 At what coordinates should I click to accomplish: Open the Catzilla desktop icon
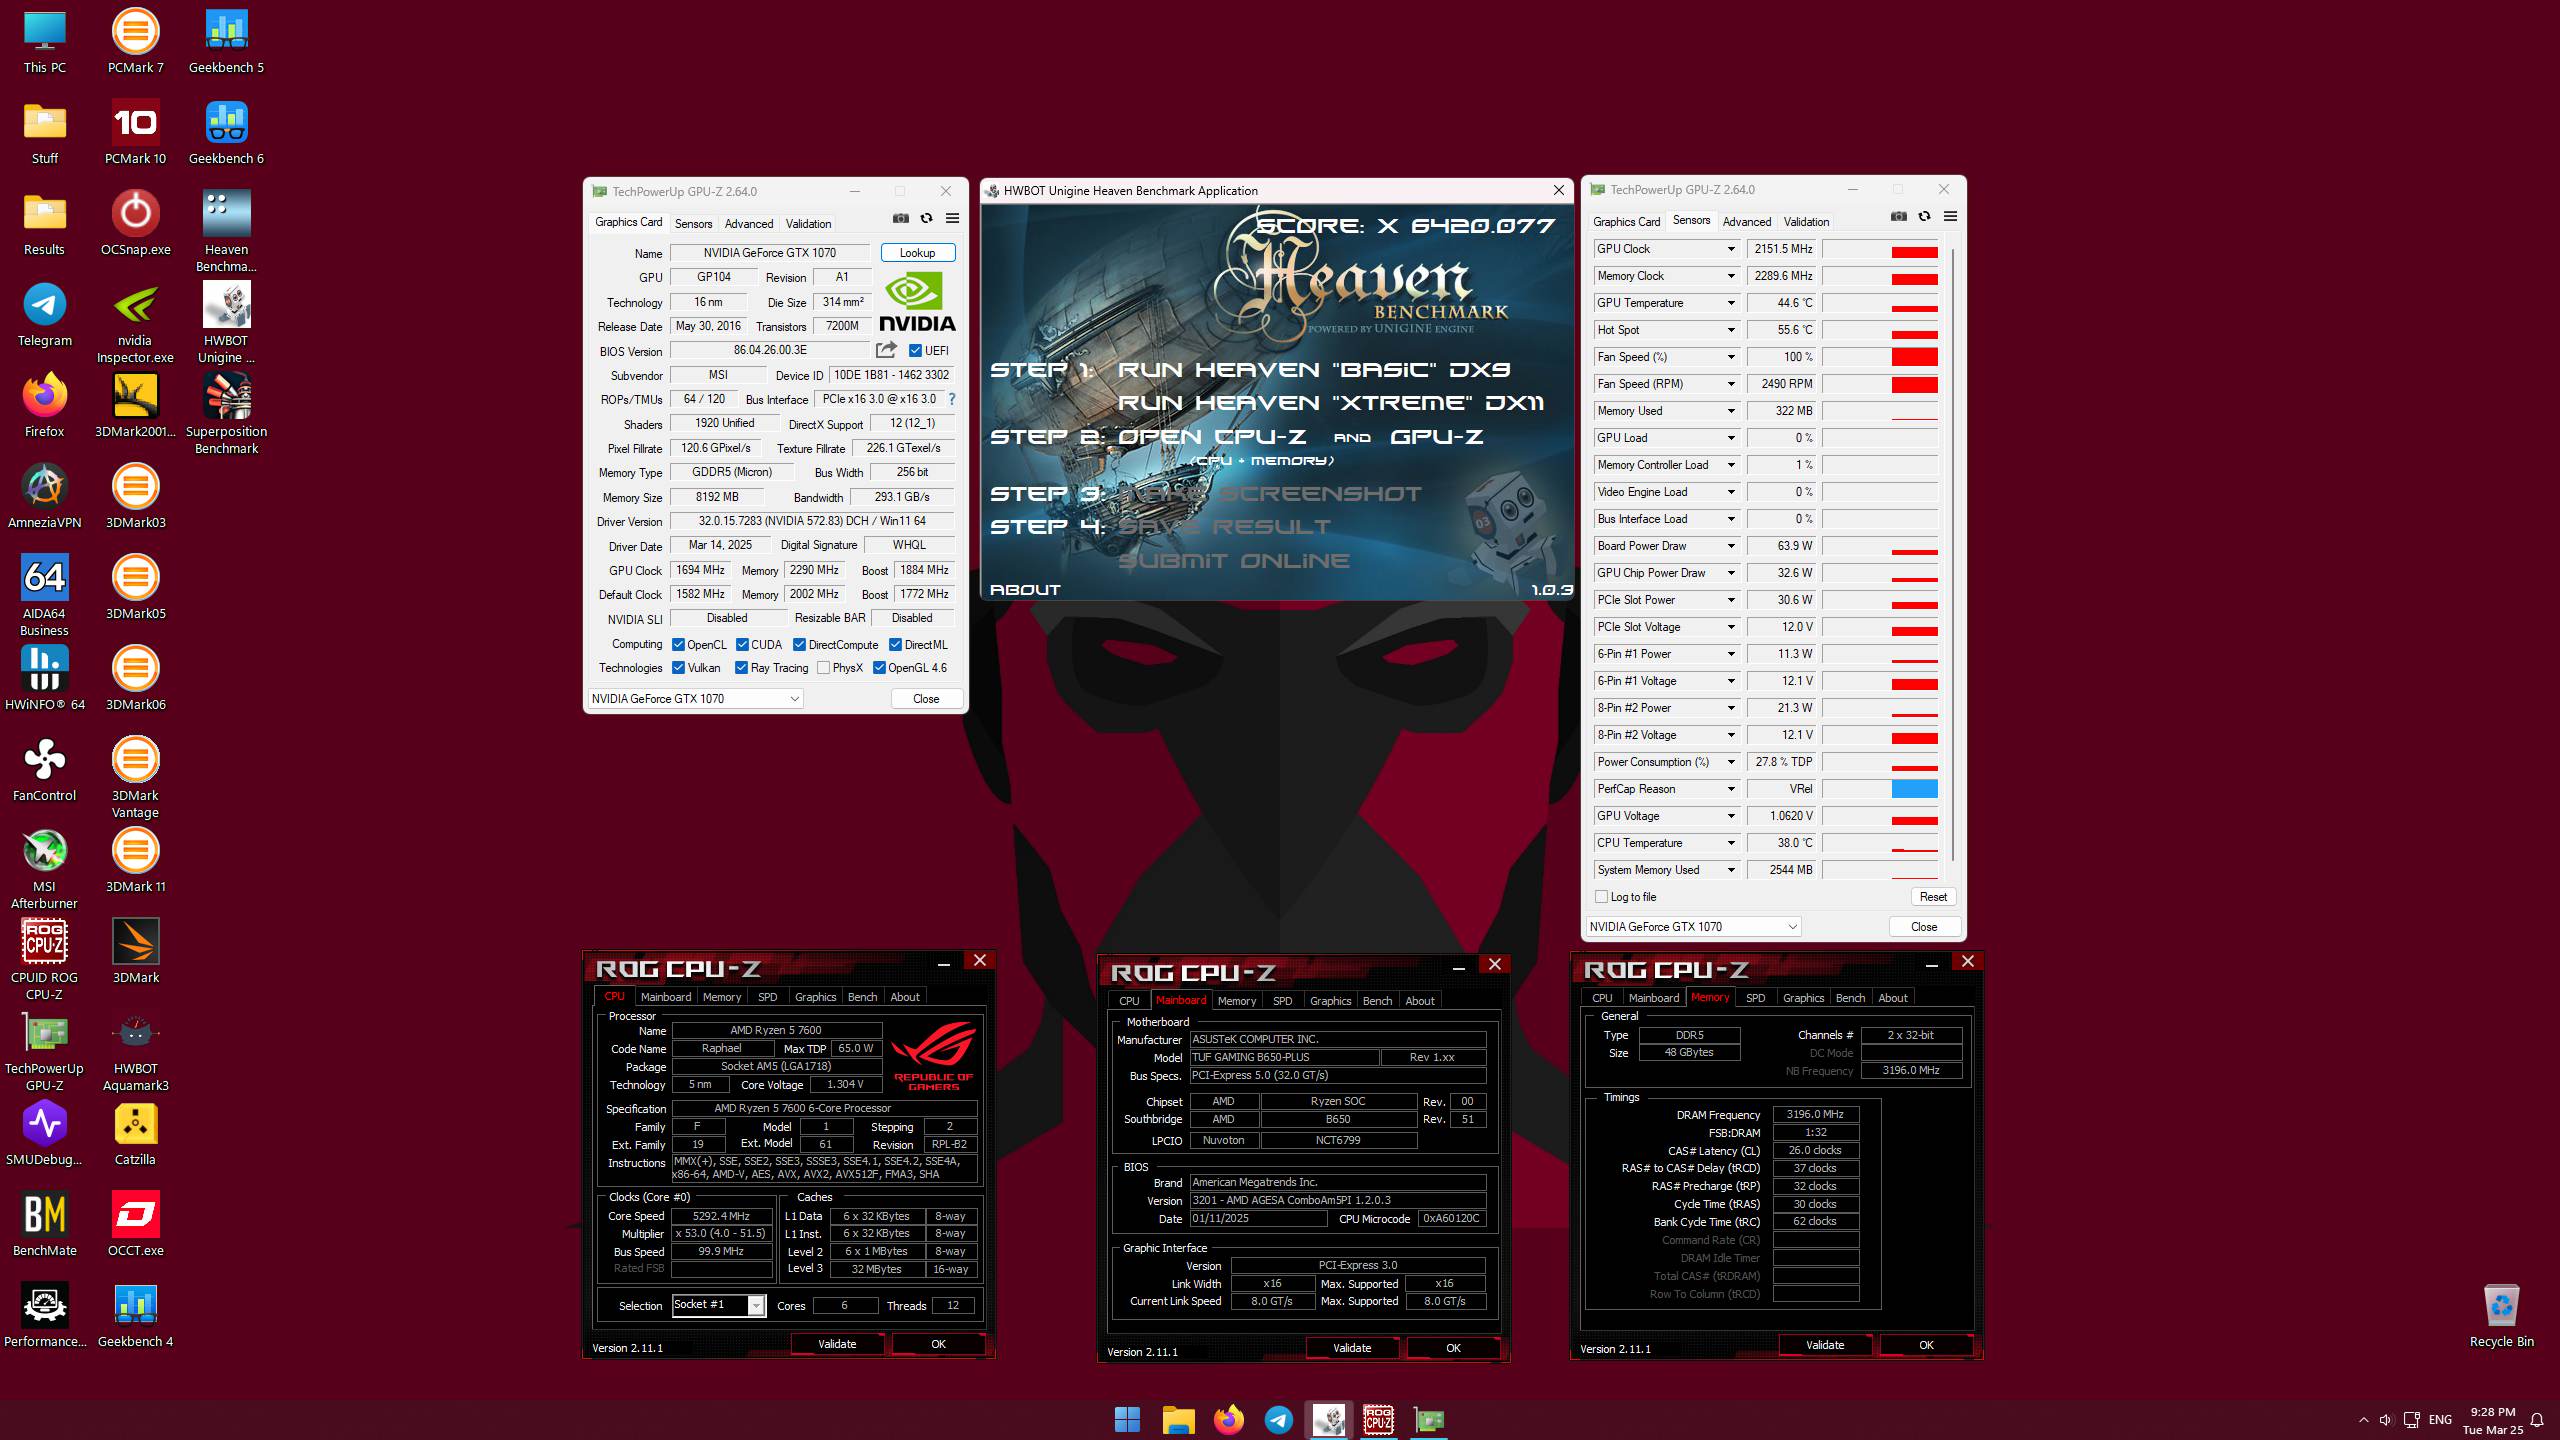click(135, 1132)
